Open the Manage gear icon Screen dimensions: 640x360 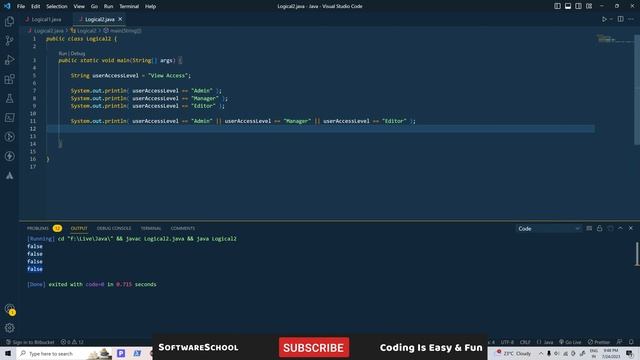[9, 328]
